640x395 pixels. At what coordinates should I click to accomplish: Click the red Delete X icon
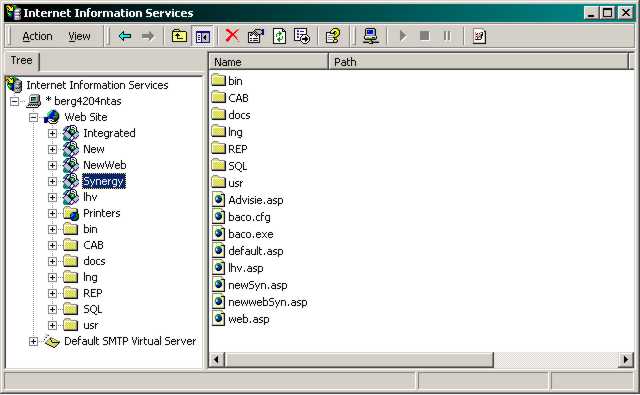(232, 36)
